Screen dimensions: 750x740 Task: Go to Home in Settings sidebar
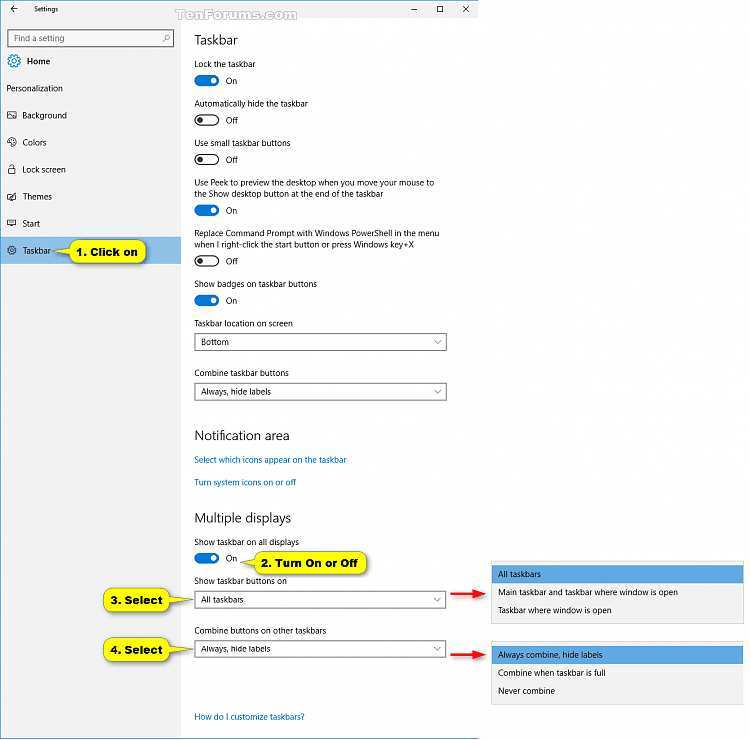(38, 61)
